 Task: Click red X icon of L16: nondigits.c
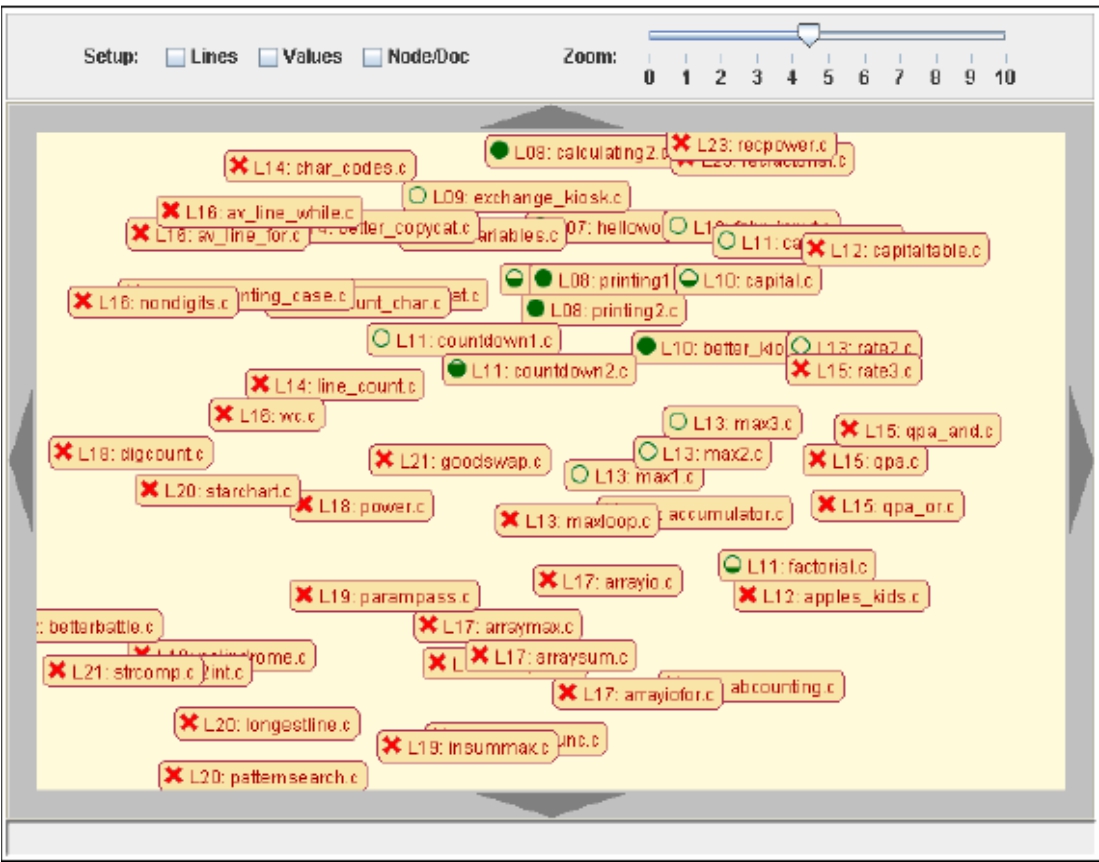pyautogui.click(x=83, y=301)
